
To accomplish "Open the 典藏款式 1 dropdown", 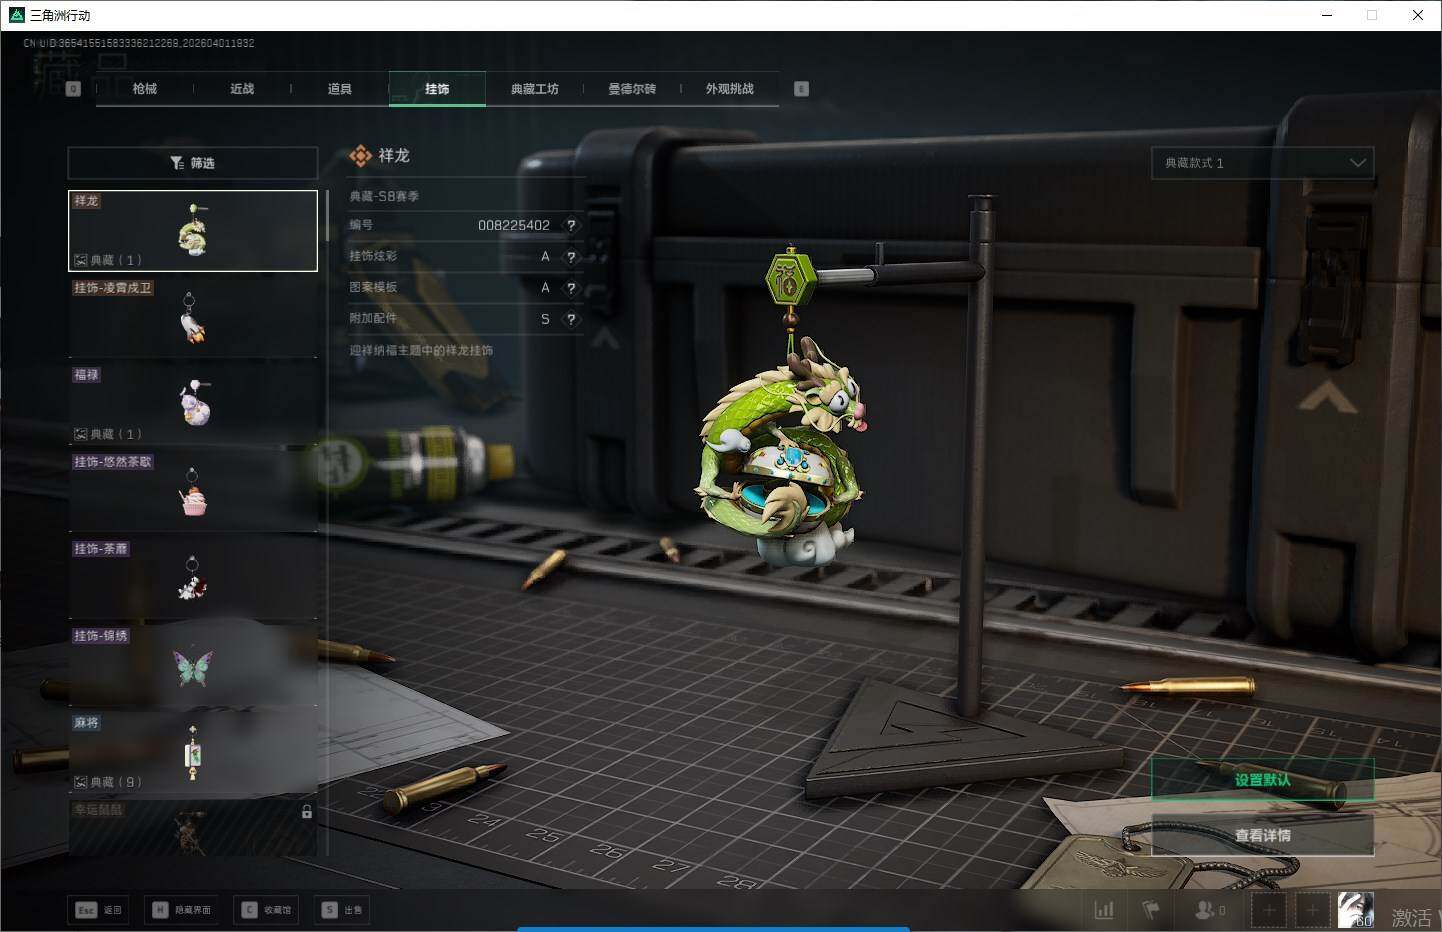I will pyautogui.click(x=1262, y=163).
